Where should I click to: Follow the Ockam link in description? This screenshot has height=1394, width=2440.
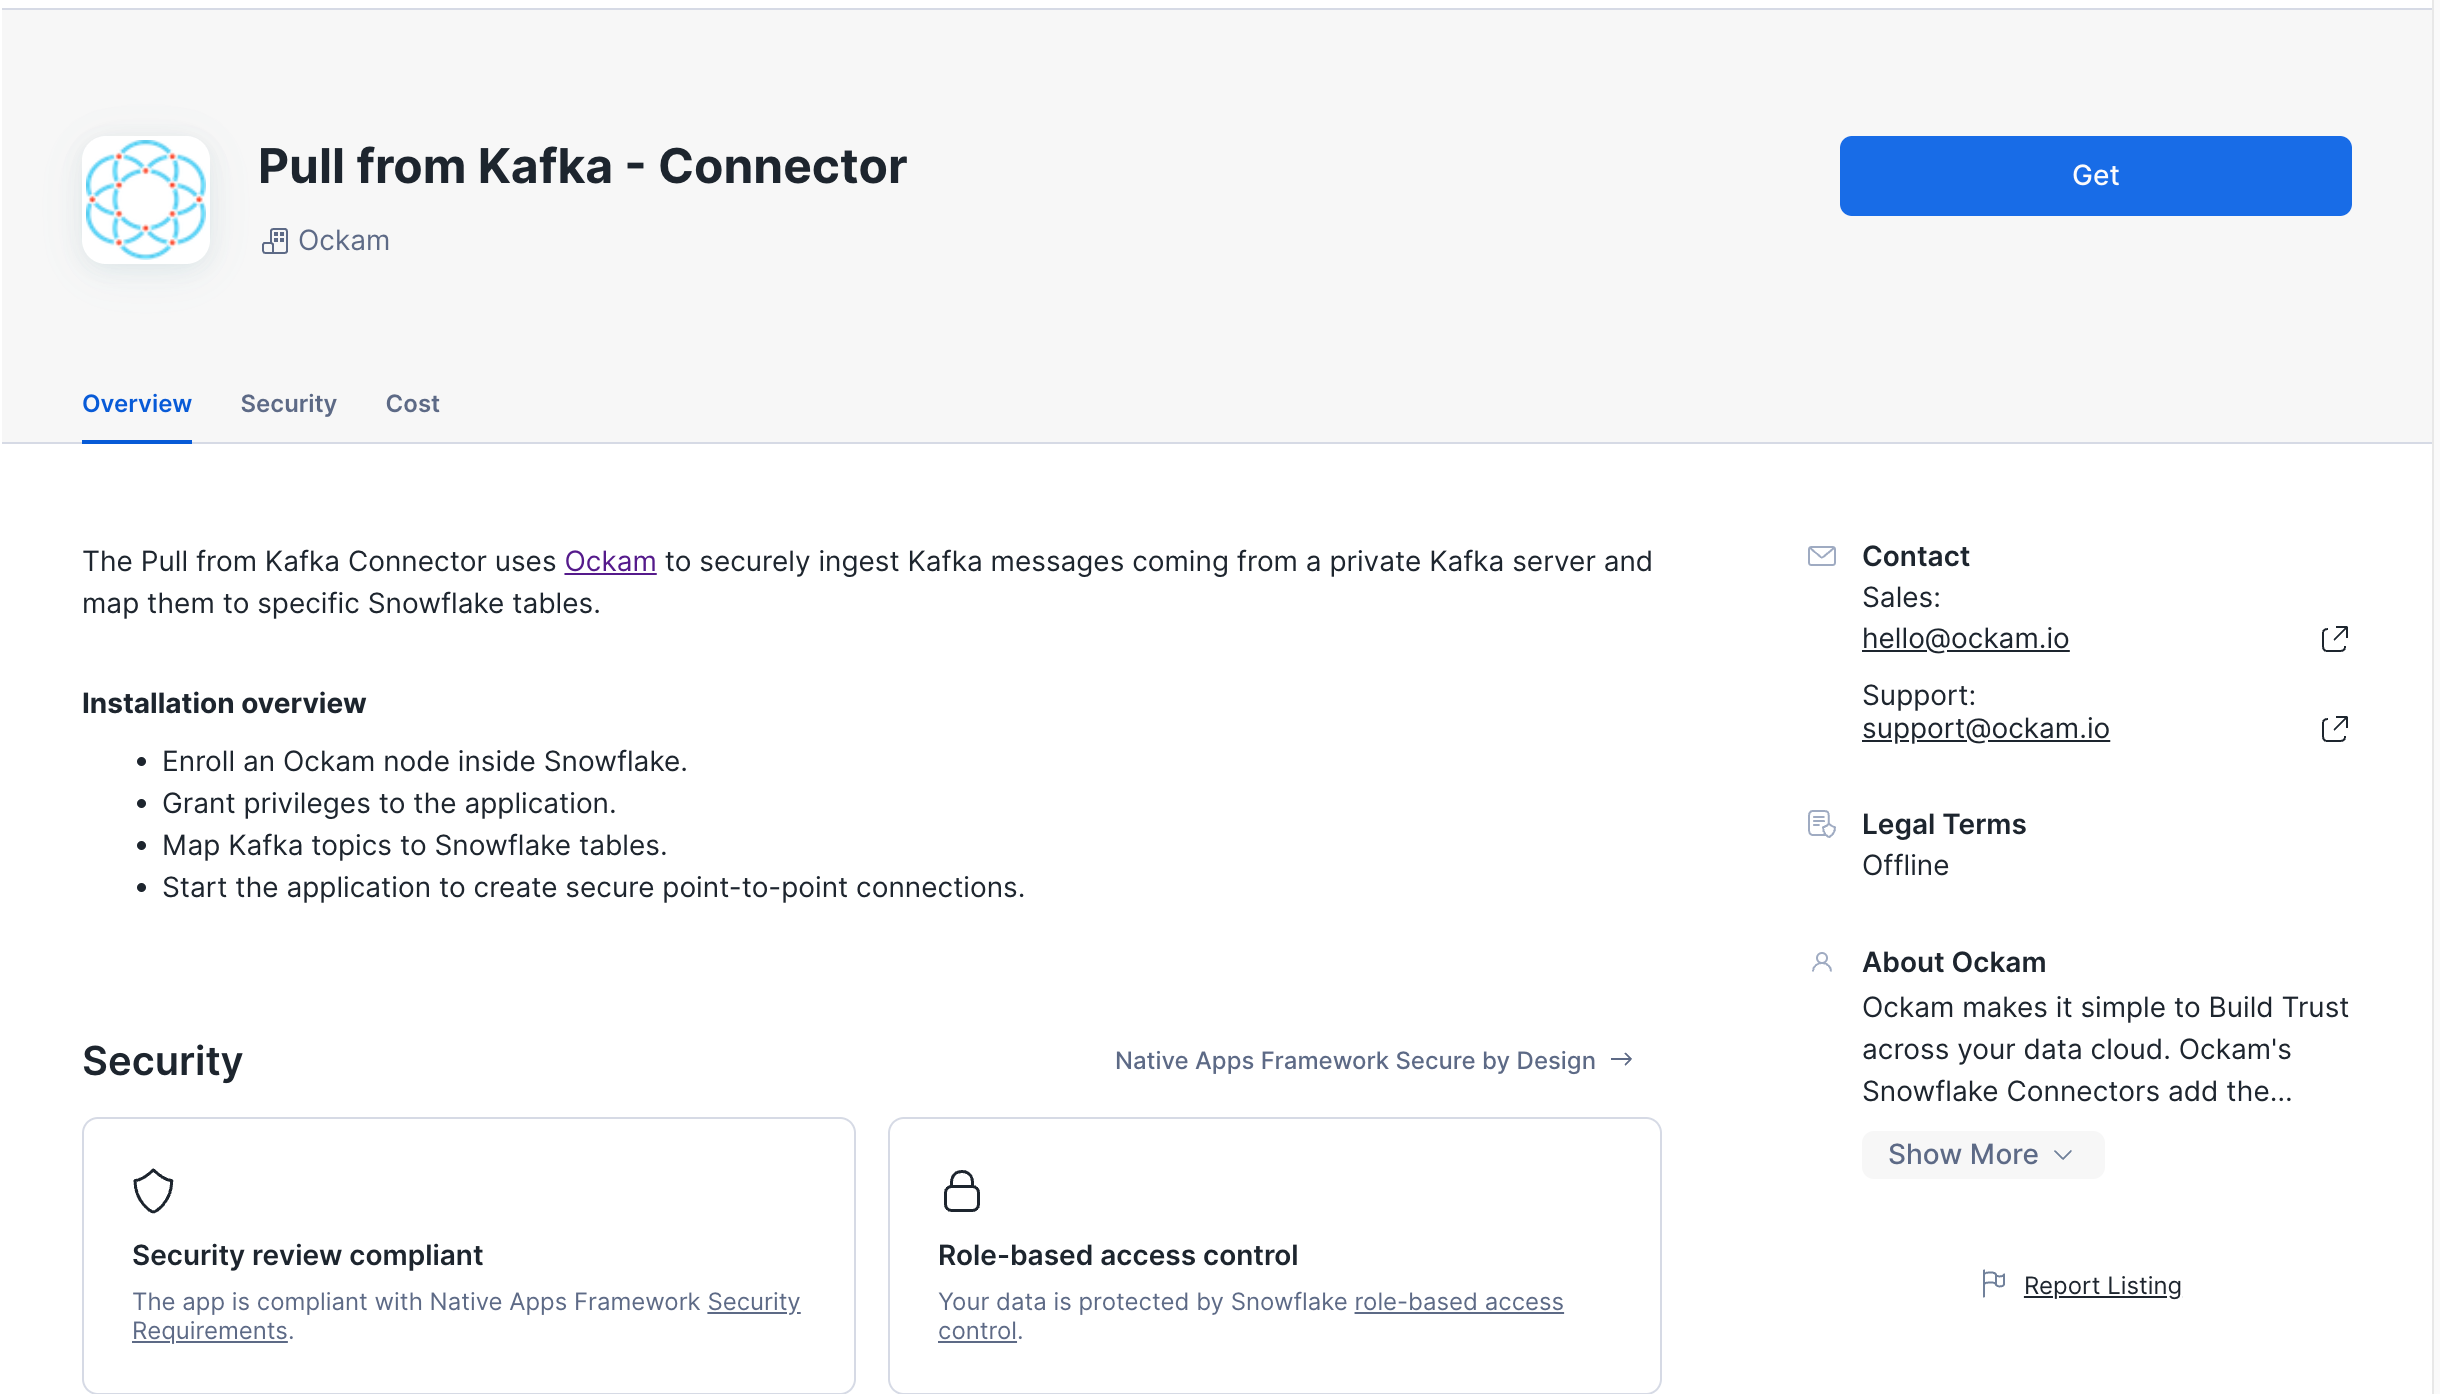coord(610,562)
